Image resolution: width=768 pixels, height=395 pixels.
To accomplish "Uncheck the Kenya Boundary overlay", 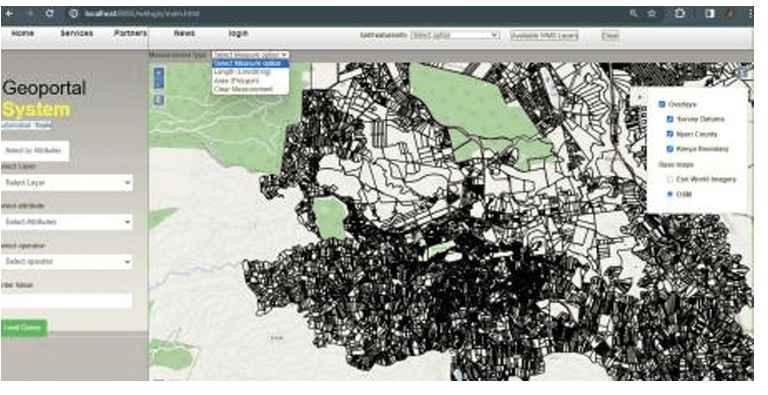I will [670, 148].
